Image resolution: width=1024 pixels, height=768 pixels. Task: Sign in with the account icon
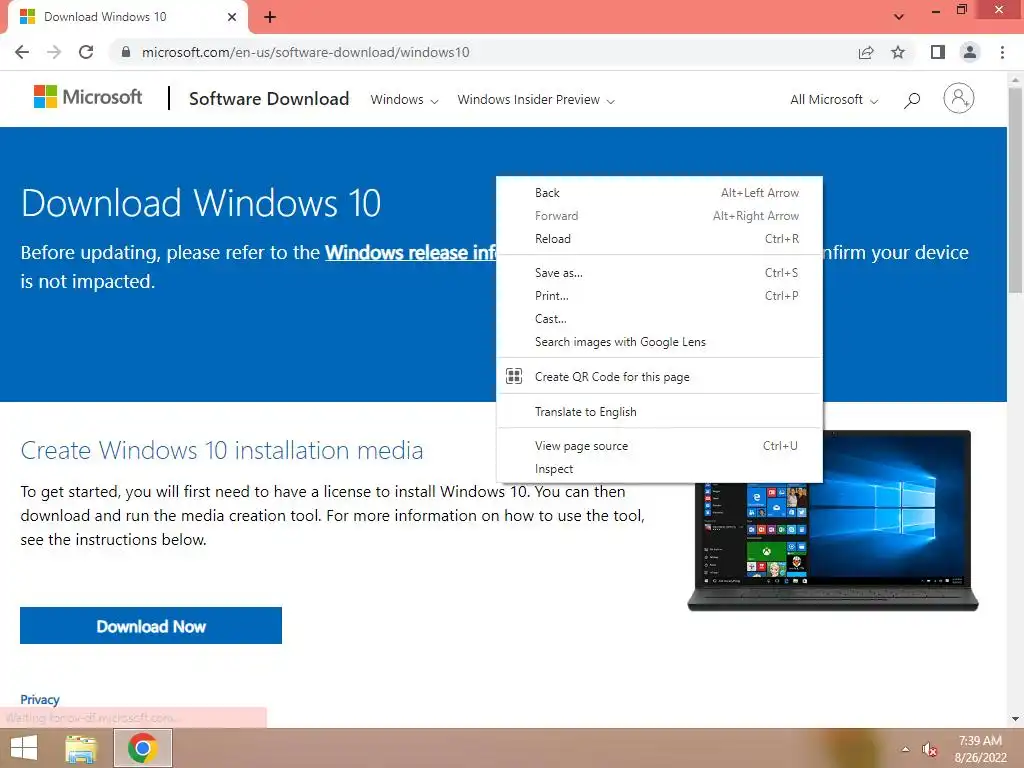pyautogui.click(x=959, y=99)
